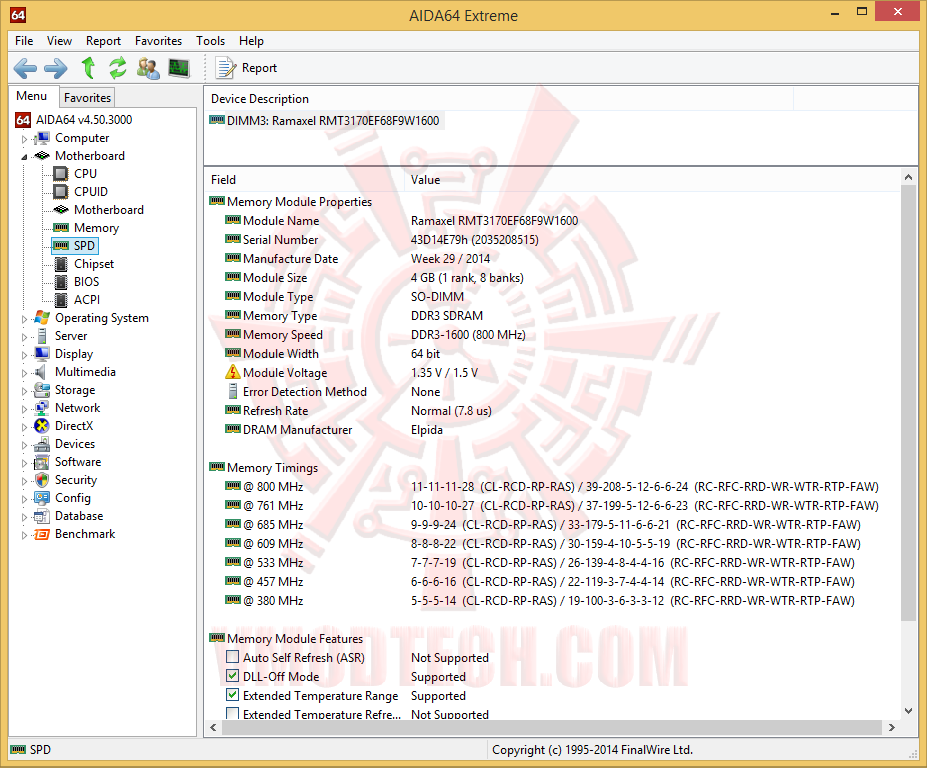Click the BIOS chip icon
Screen dimensions: 927x768
[61, 282]
